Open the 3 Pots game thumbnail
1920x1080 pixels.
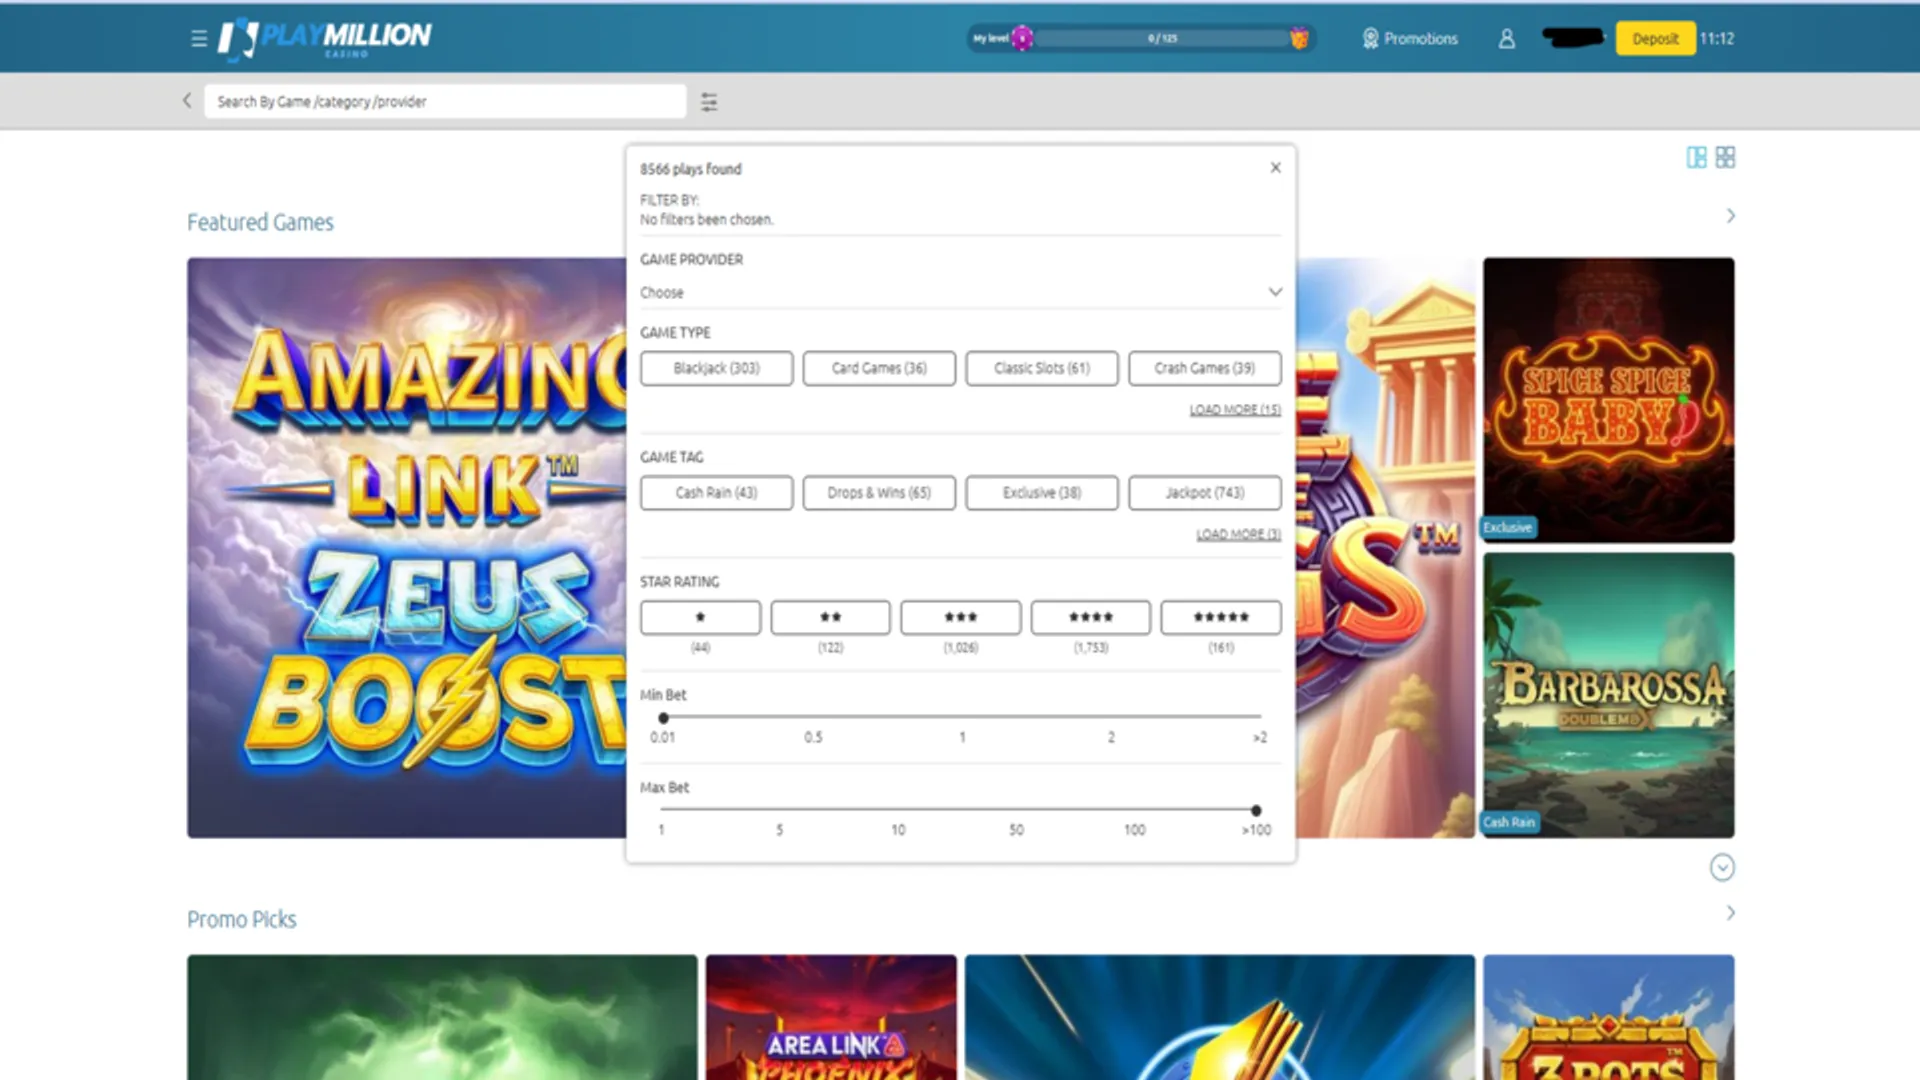coord(1609,1017)
